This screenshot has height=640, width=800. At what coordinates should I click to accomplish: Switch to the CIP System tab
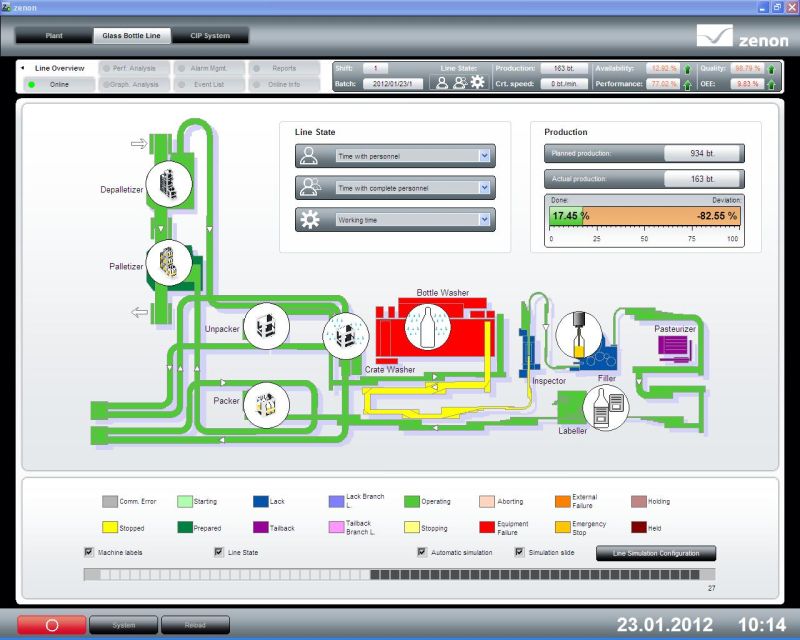(x=210, y=36)
